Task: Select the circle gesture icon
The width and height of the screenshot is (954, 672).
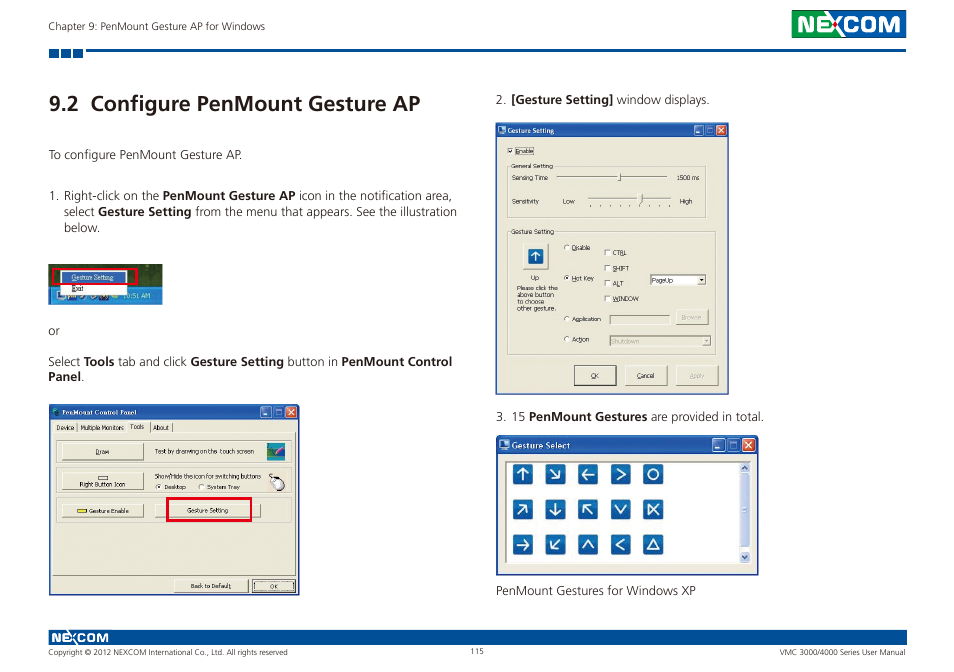Action: 653,474
